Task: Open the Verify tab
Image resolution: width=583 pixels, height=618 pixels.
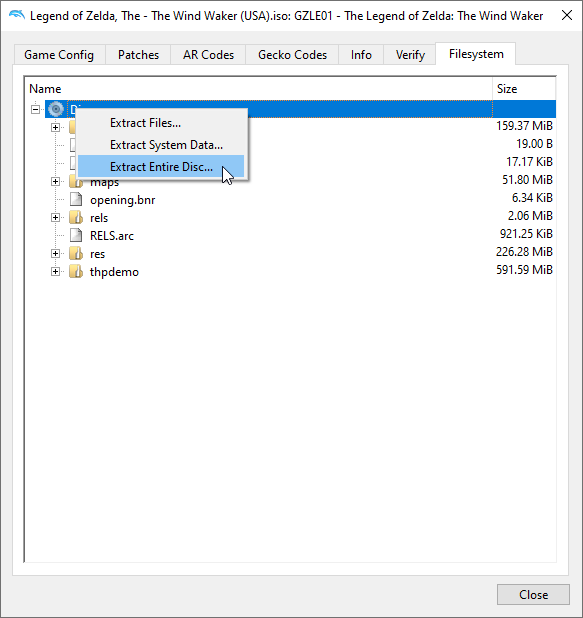Action: pos(410,55)
